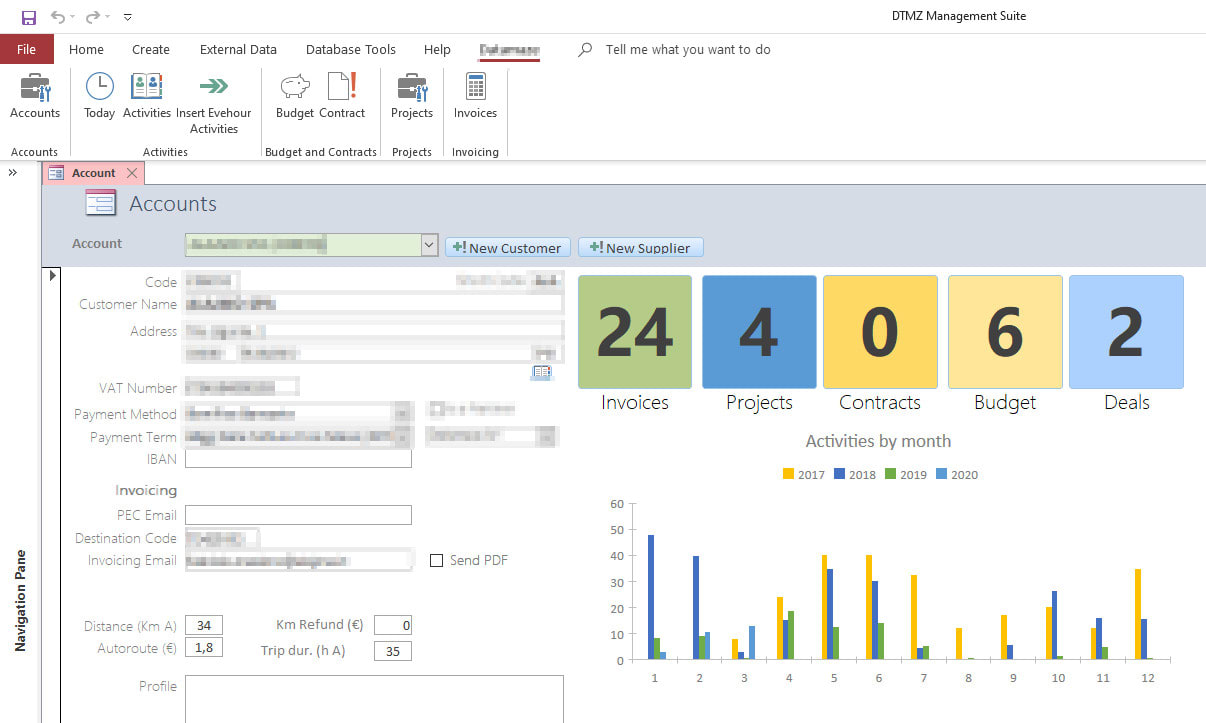The width and height of the screenshot is (1206, 723).
Task: Click the Trip dur. field showing 35
Action: click(x=393, y=651)
